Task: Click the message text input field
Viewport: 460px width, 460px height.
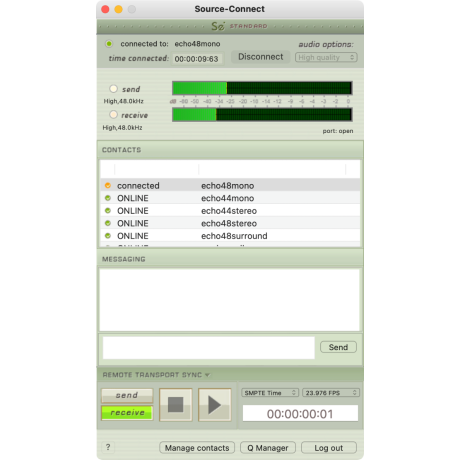Action: 209,348
